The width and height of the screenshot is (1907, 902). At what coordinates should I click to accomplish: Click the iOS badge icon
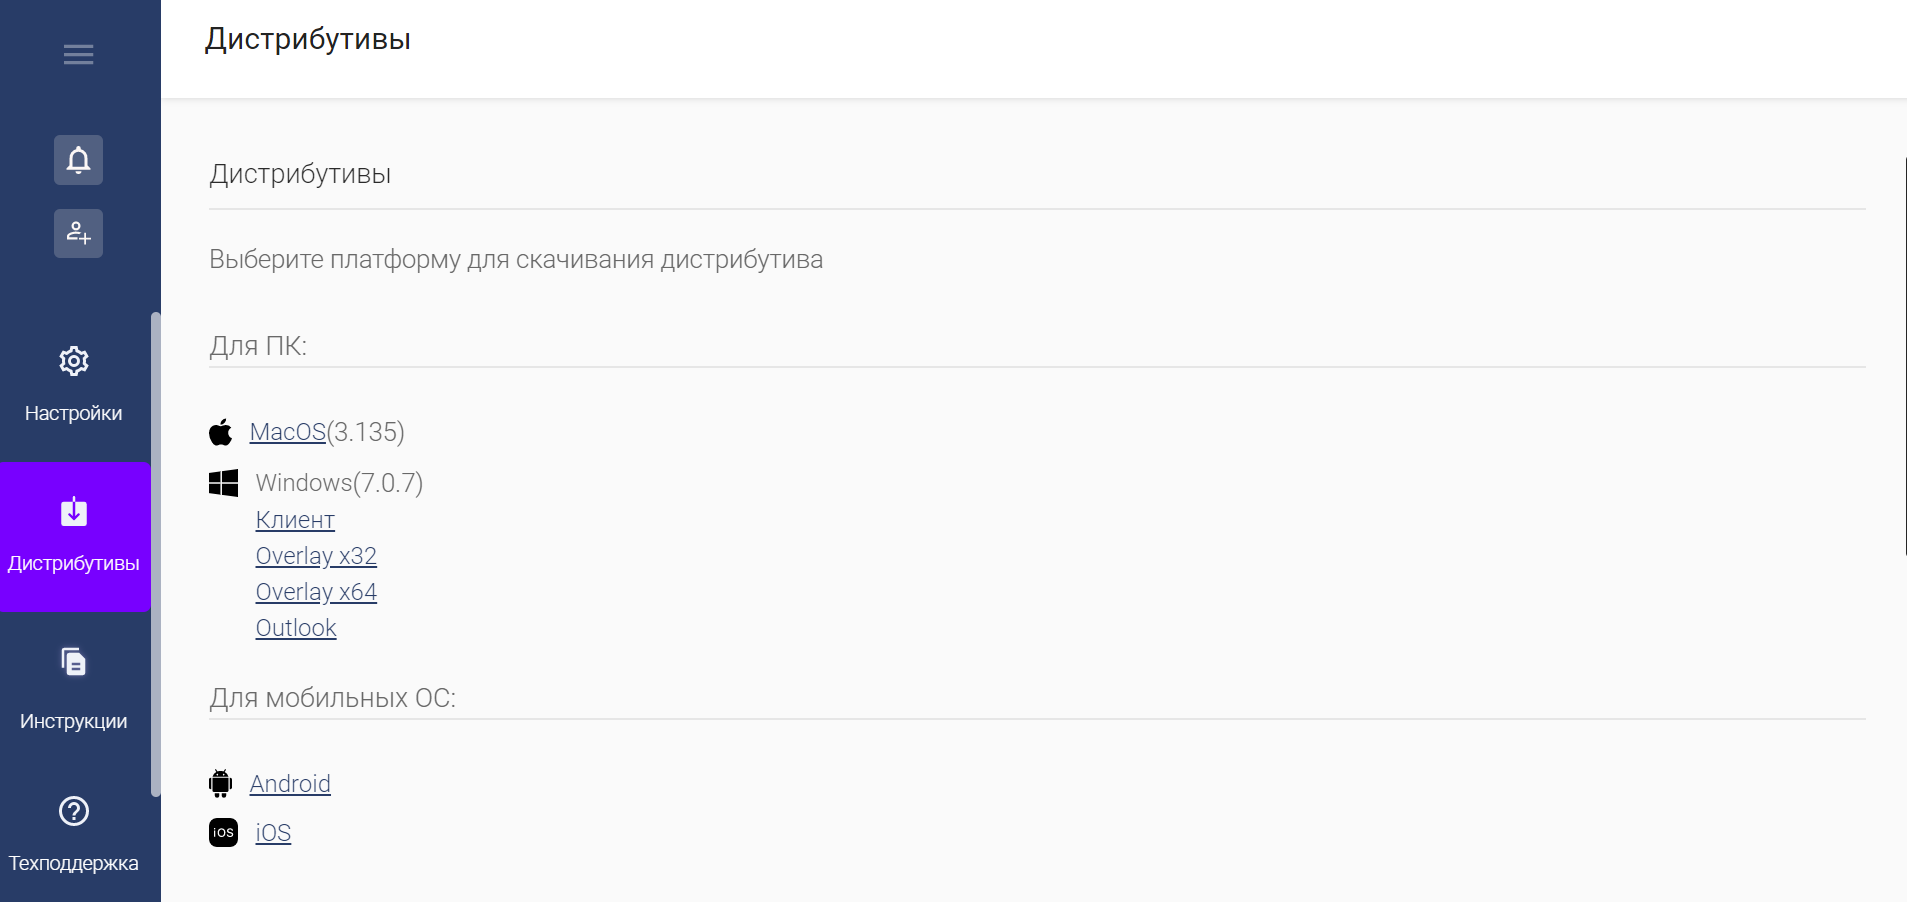(223, 832)
